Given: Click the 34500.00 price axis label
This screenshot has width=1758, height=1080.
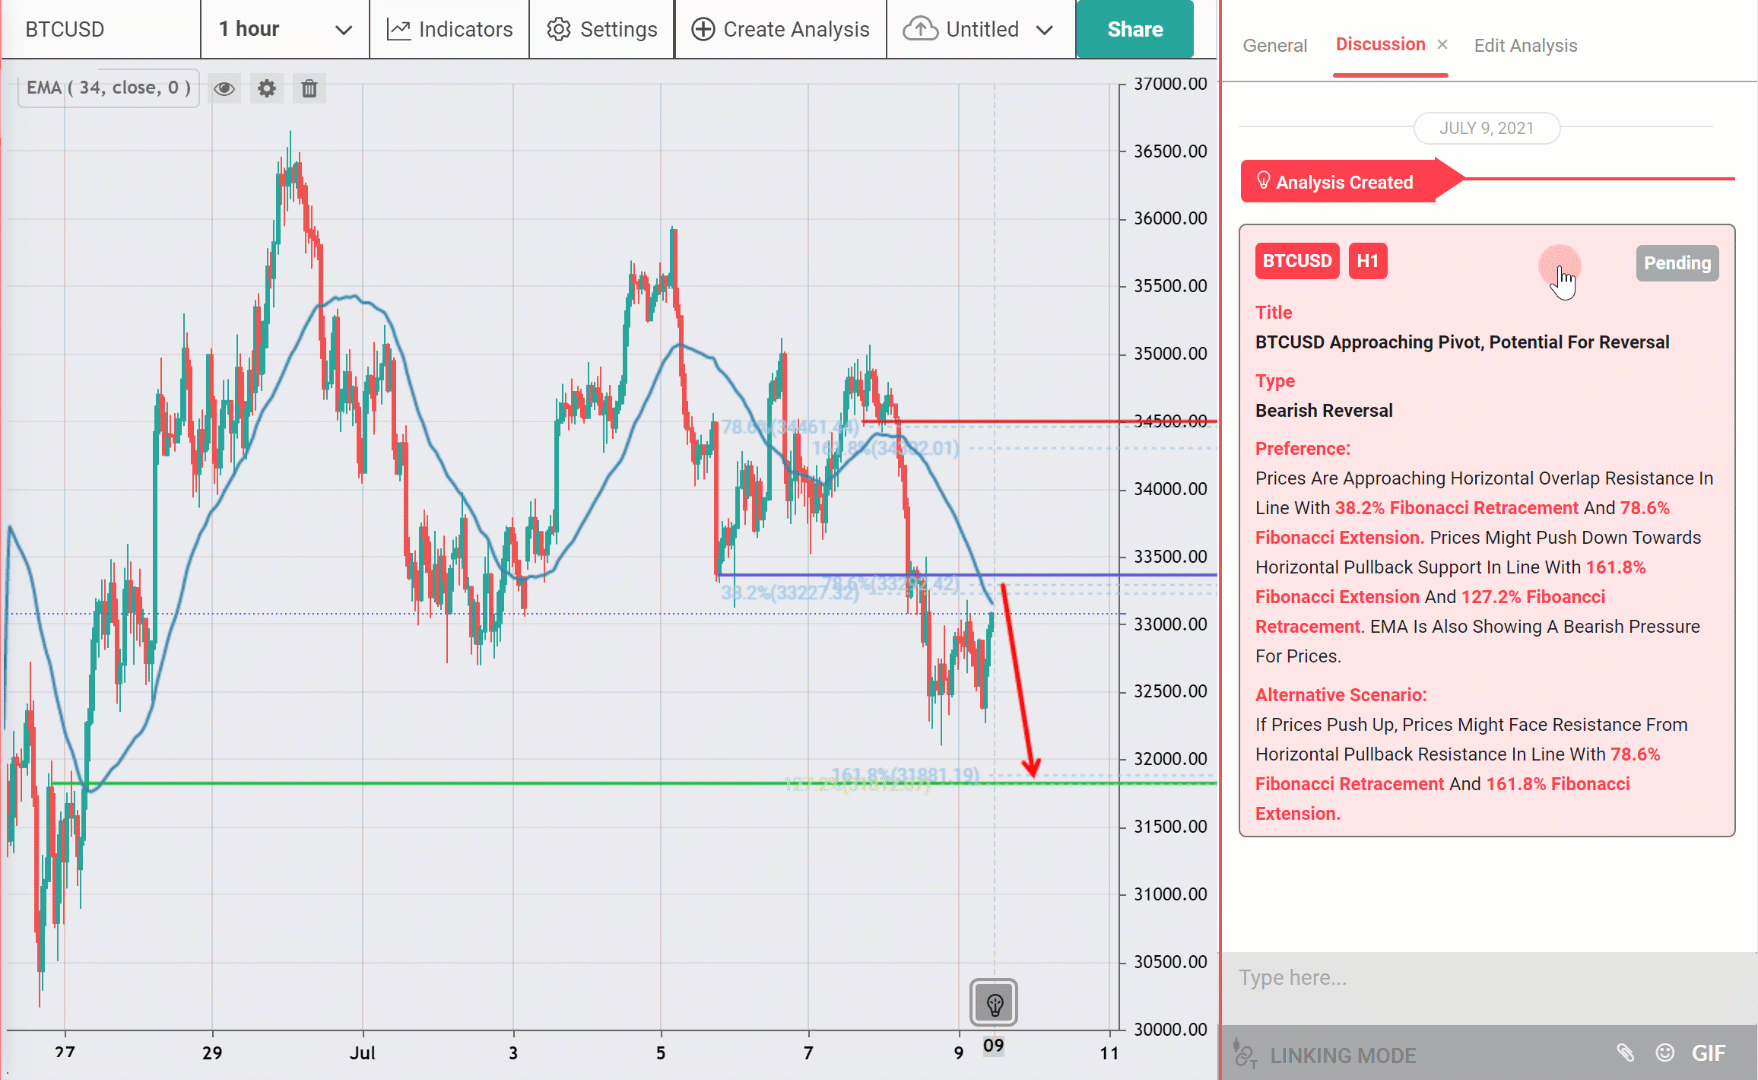Looking at the screenshot, I should [1170, 421].
